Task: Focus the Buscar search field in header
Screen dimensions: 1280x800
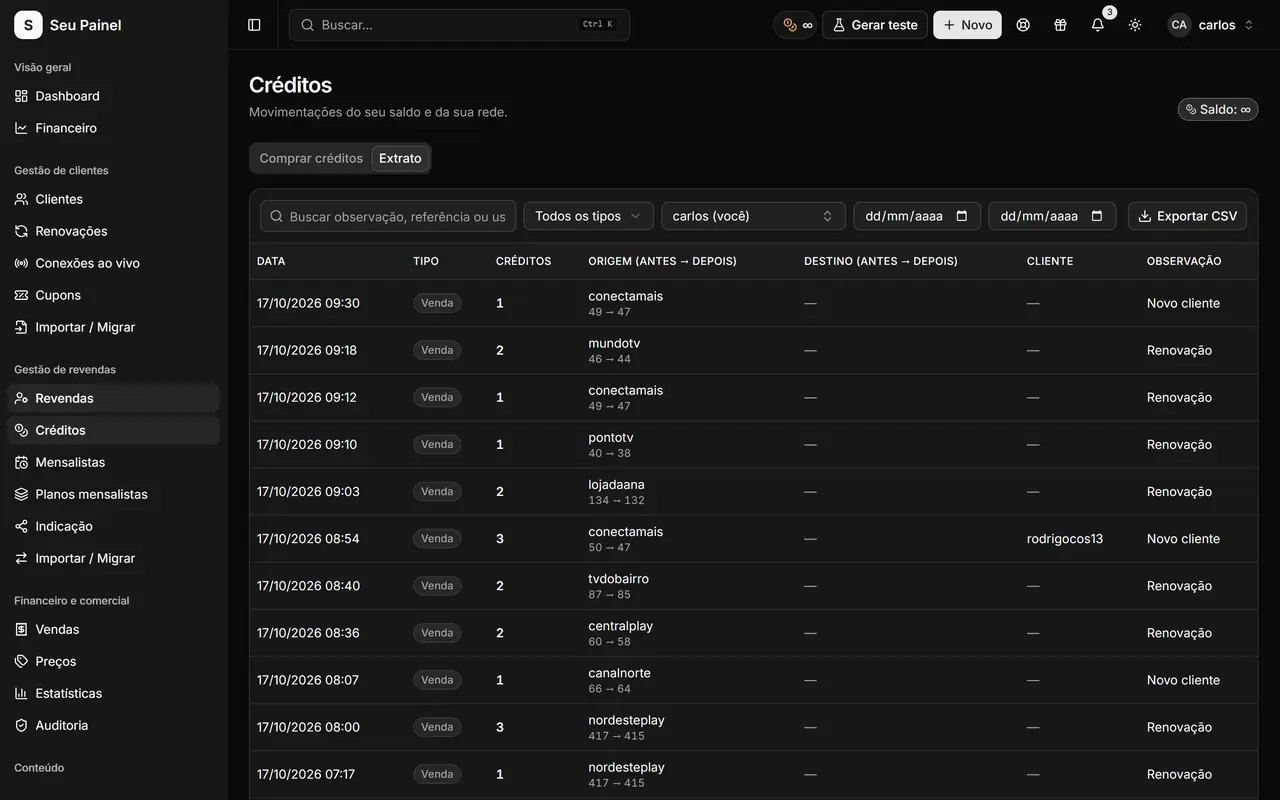Action: (459, 25)
